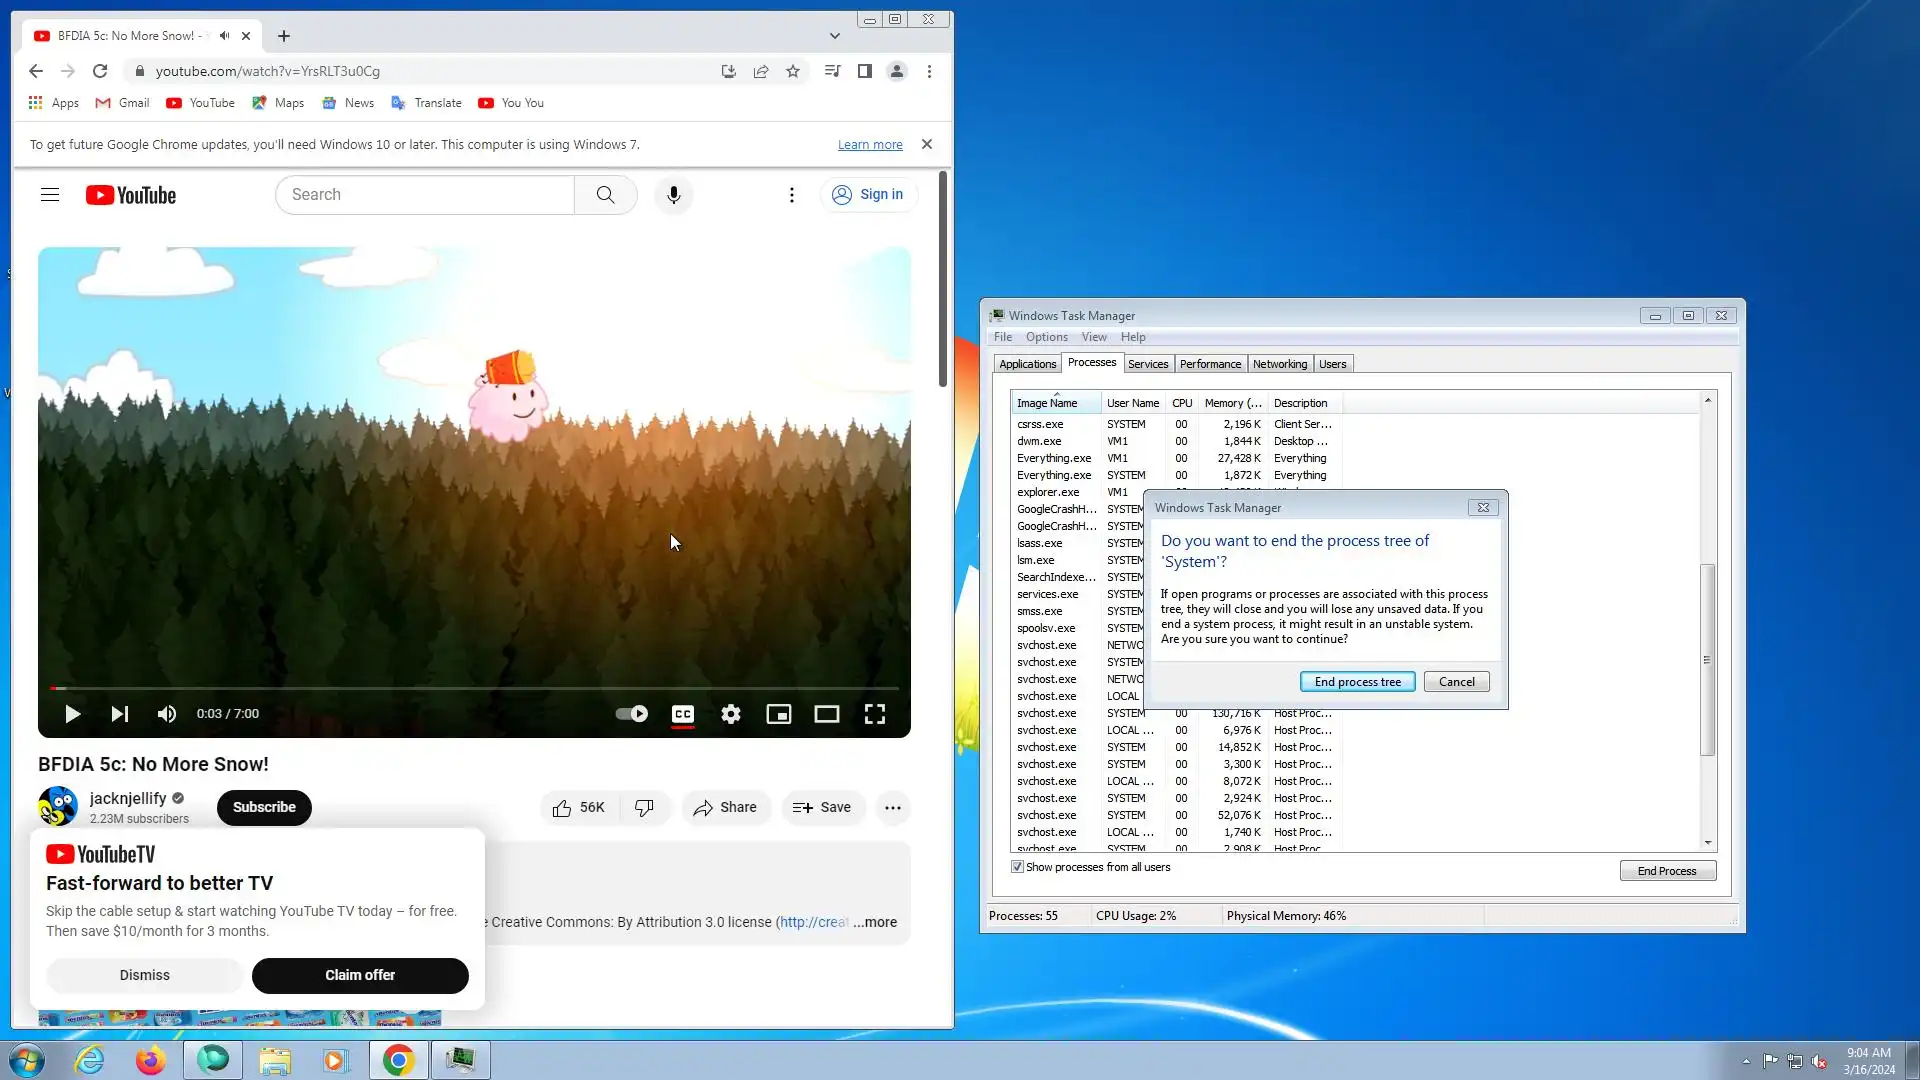Expand video description with ...more
1920x1080 pixels.
click(x=875, y=922)
